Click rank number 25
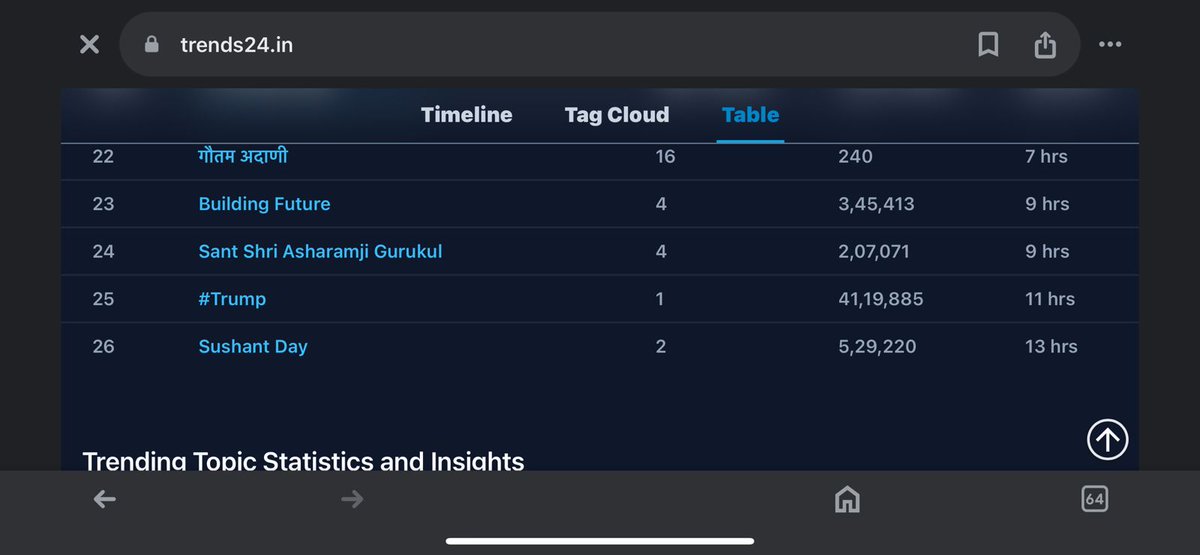Image resolution: width=1200 pixels, height=555 pixels. pyautogui.click(x=103, y=299)
